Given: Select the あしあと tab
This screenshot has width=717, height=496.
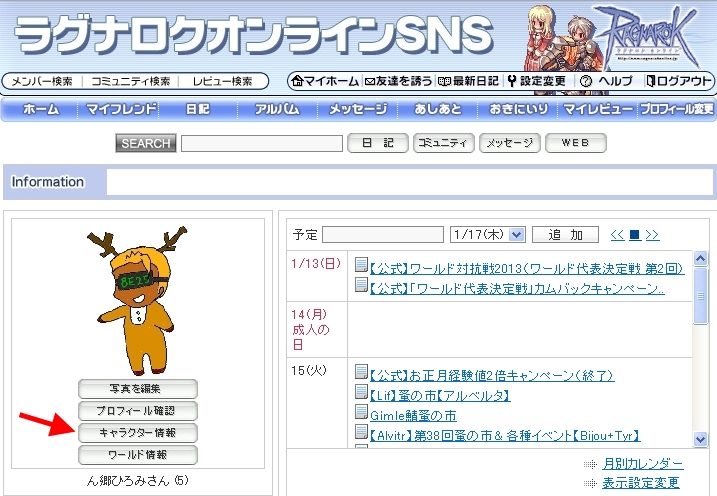Looking at the screenshot, I should coord(438,109).
